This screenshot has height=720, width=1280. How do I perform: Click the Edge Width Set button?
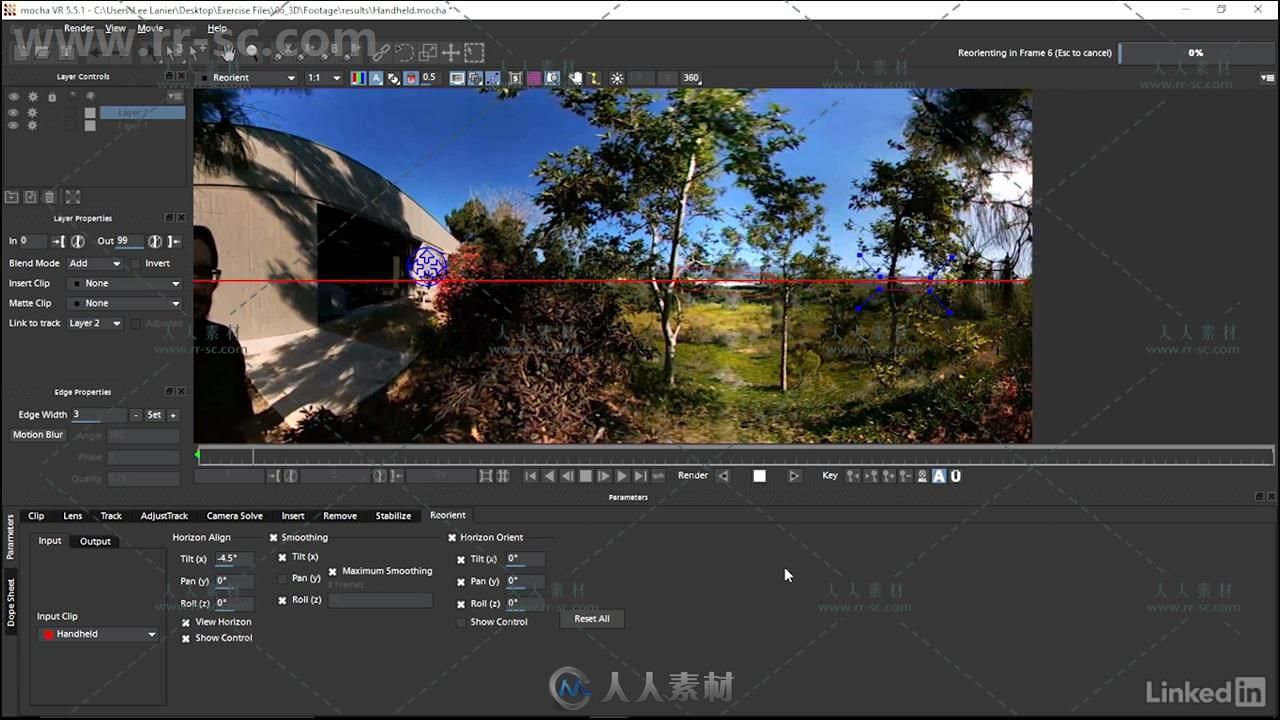tap(154, 415)
